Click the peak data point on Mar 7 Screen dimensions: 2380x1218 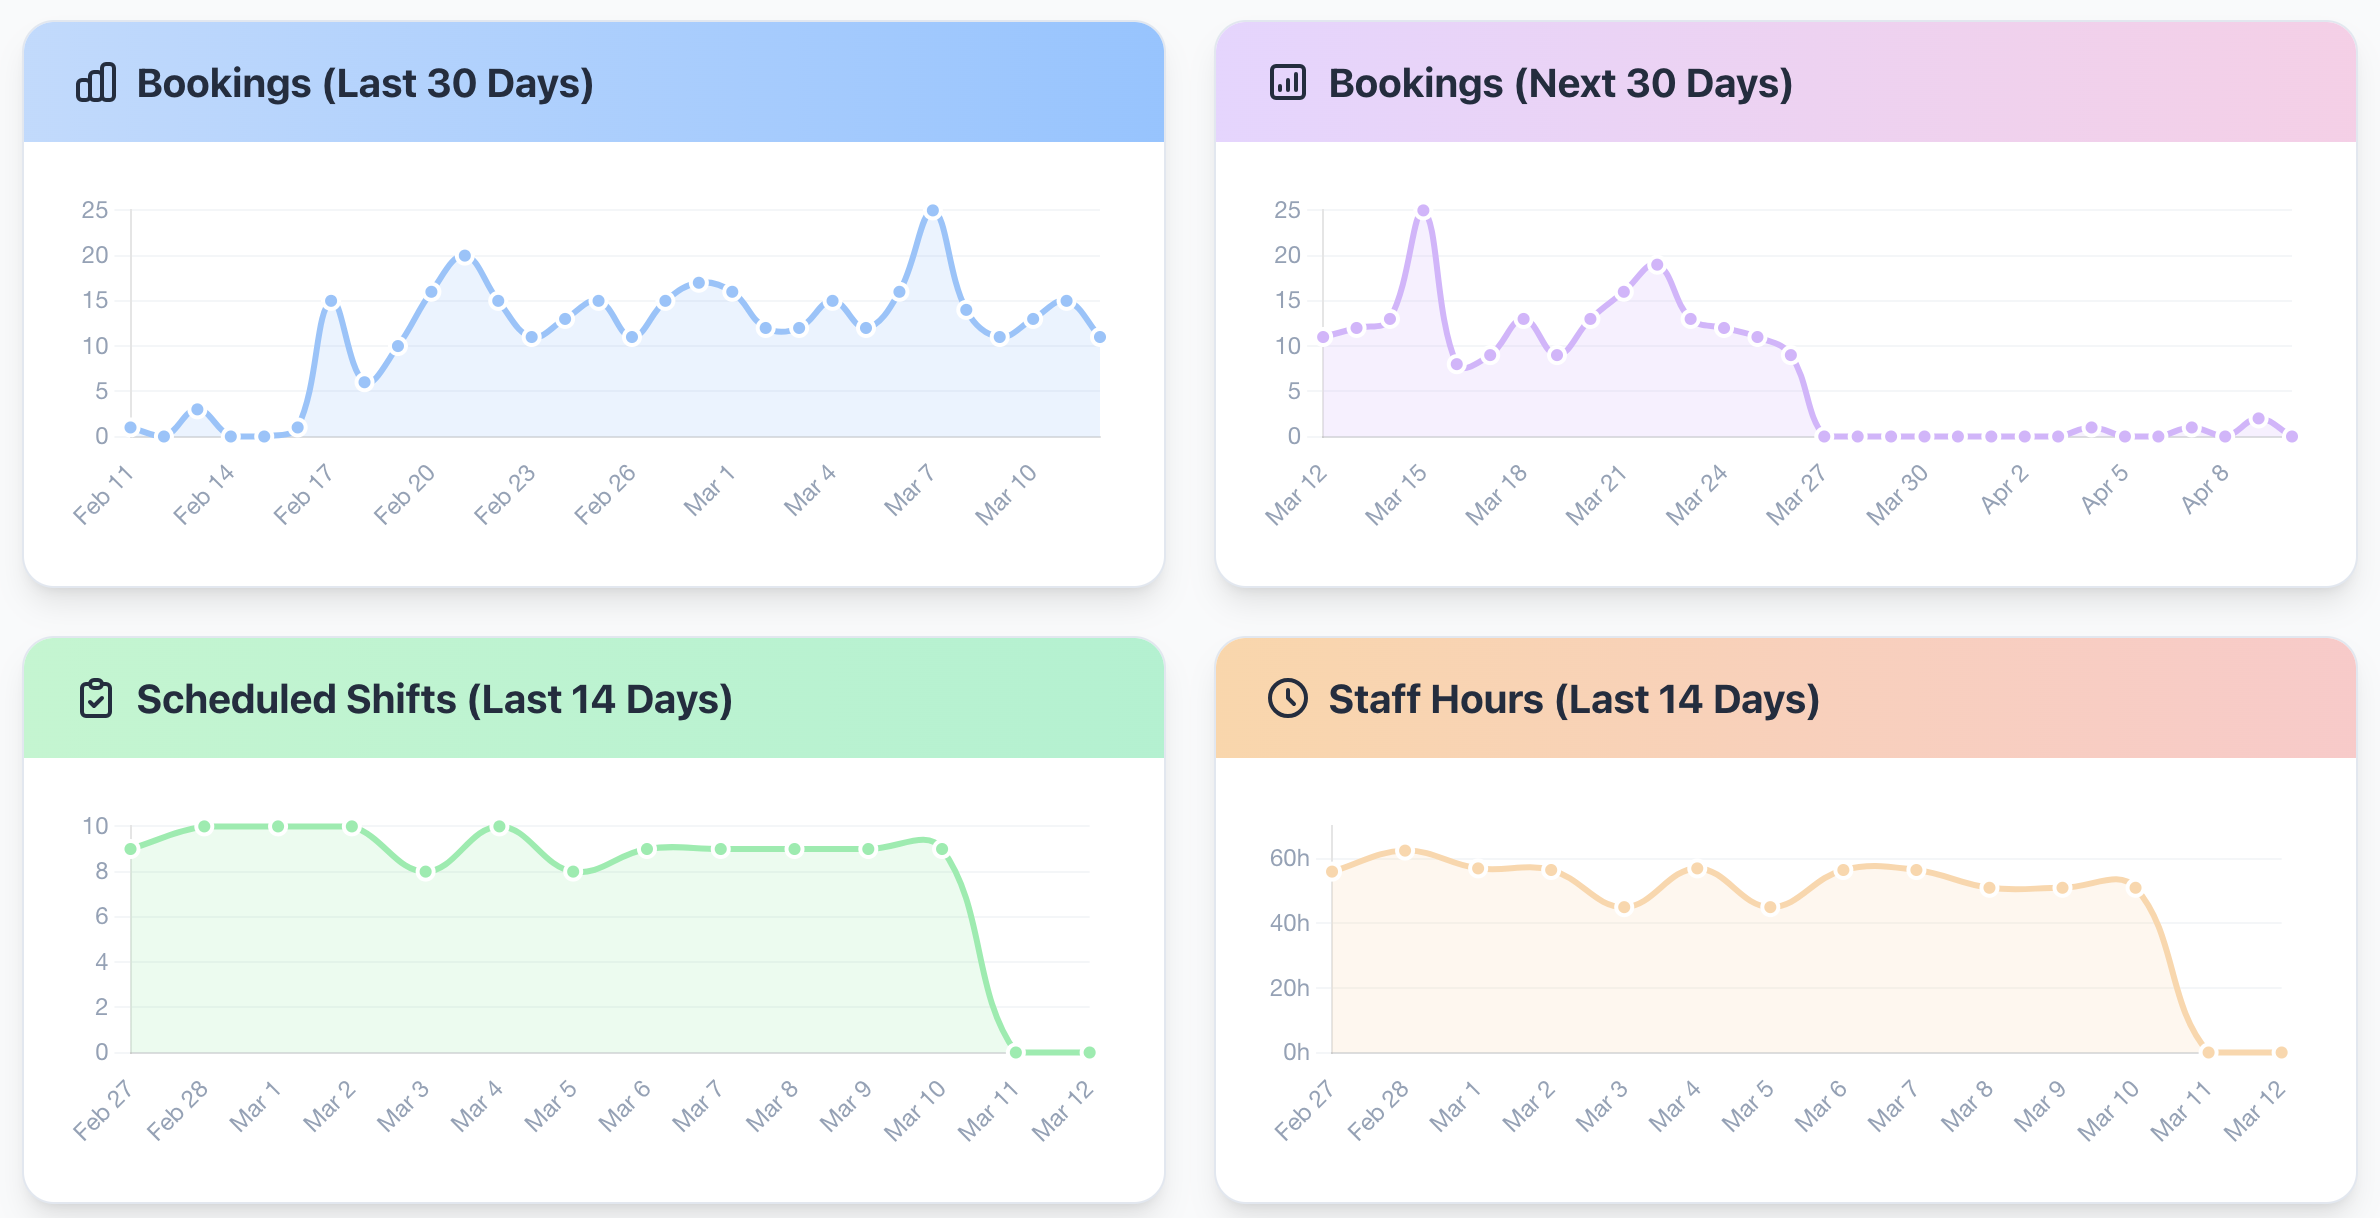[x=933, y=209]
